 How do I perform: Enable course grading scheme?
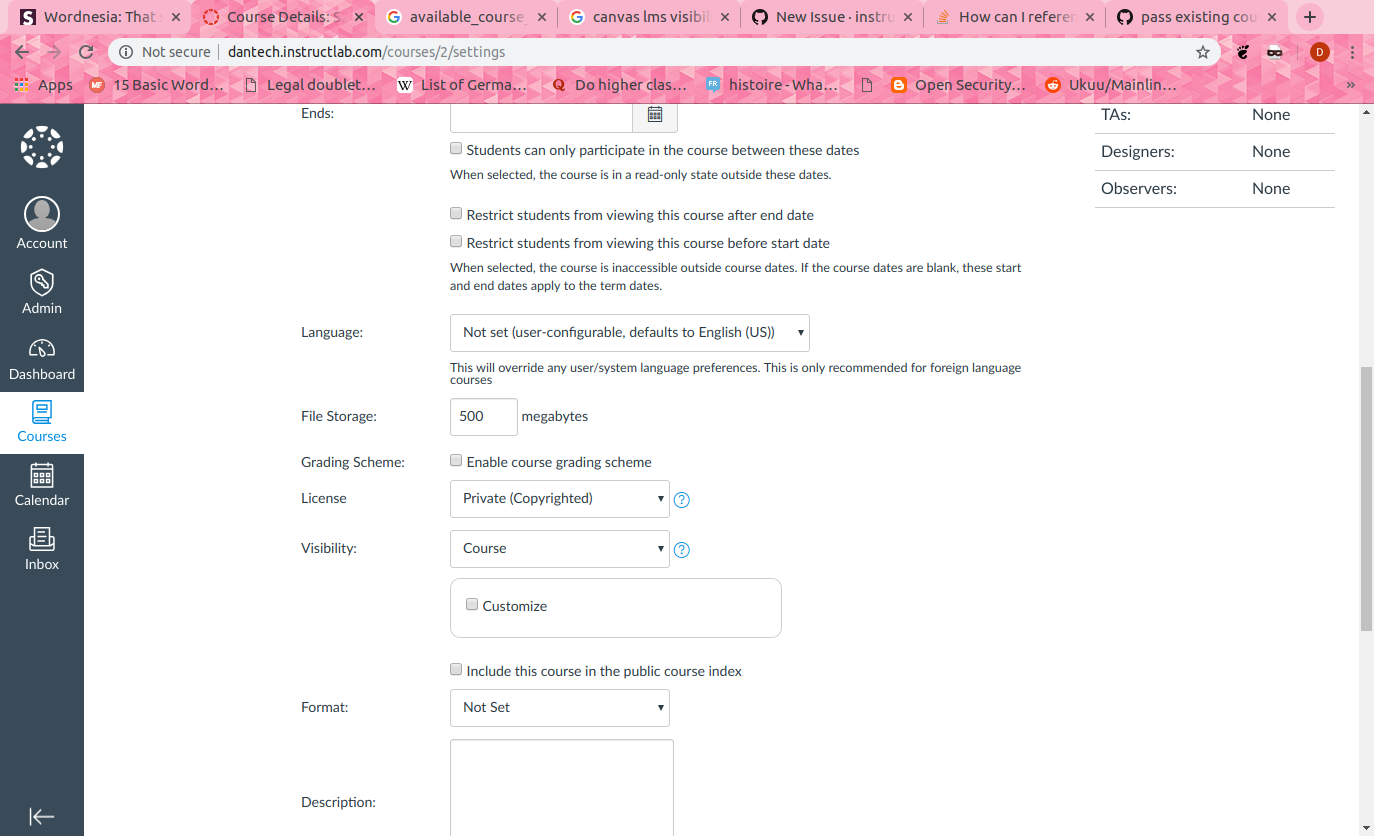(x=456, y=460)
